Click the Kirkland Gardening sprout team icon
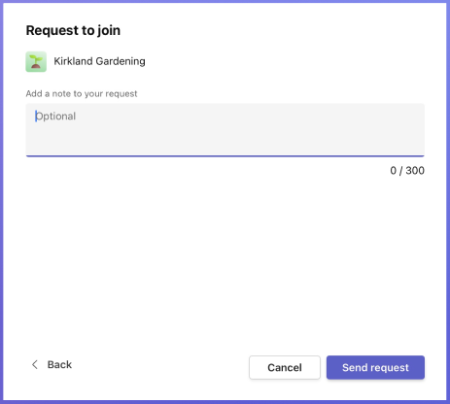 coord(36,62)
